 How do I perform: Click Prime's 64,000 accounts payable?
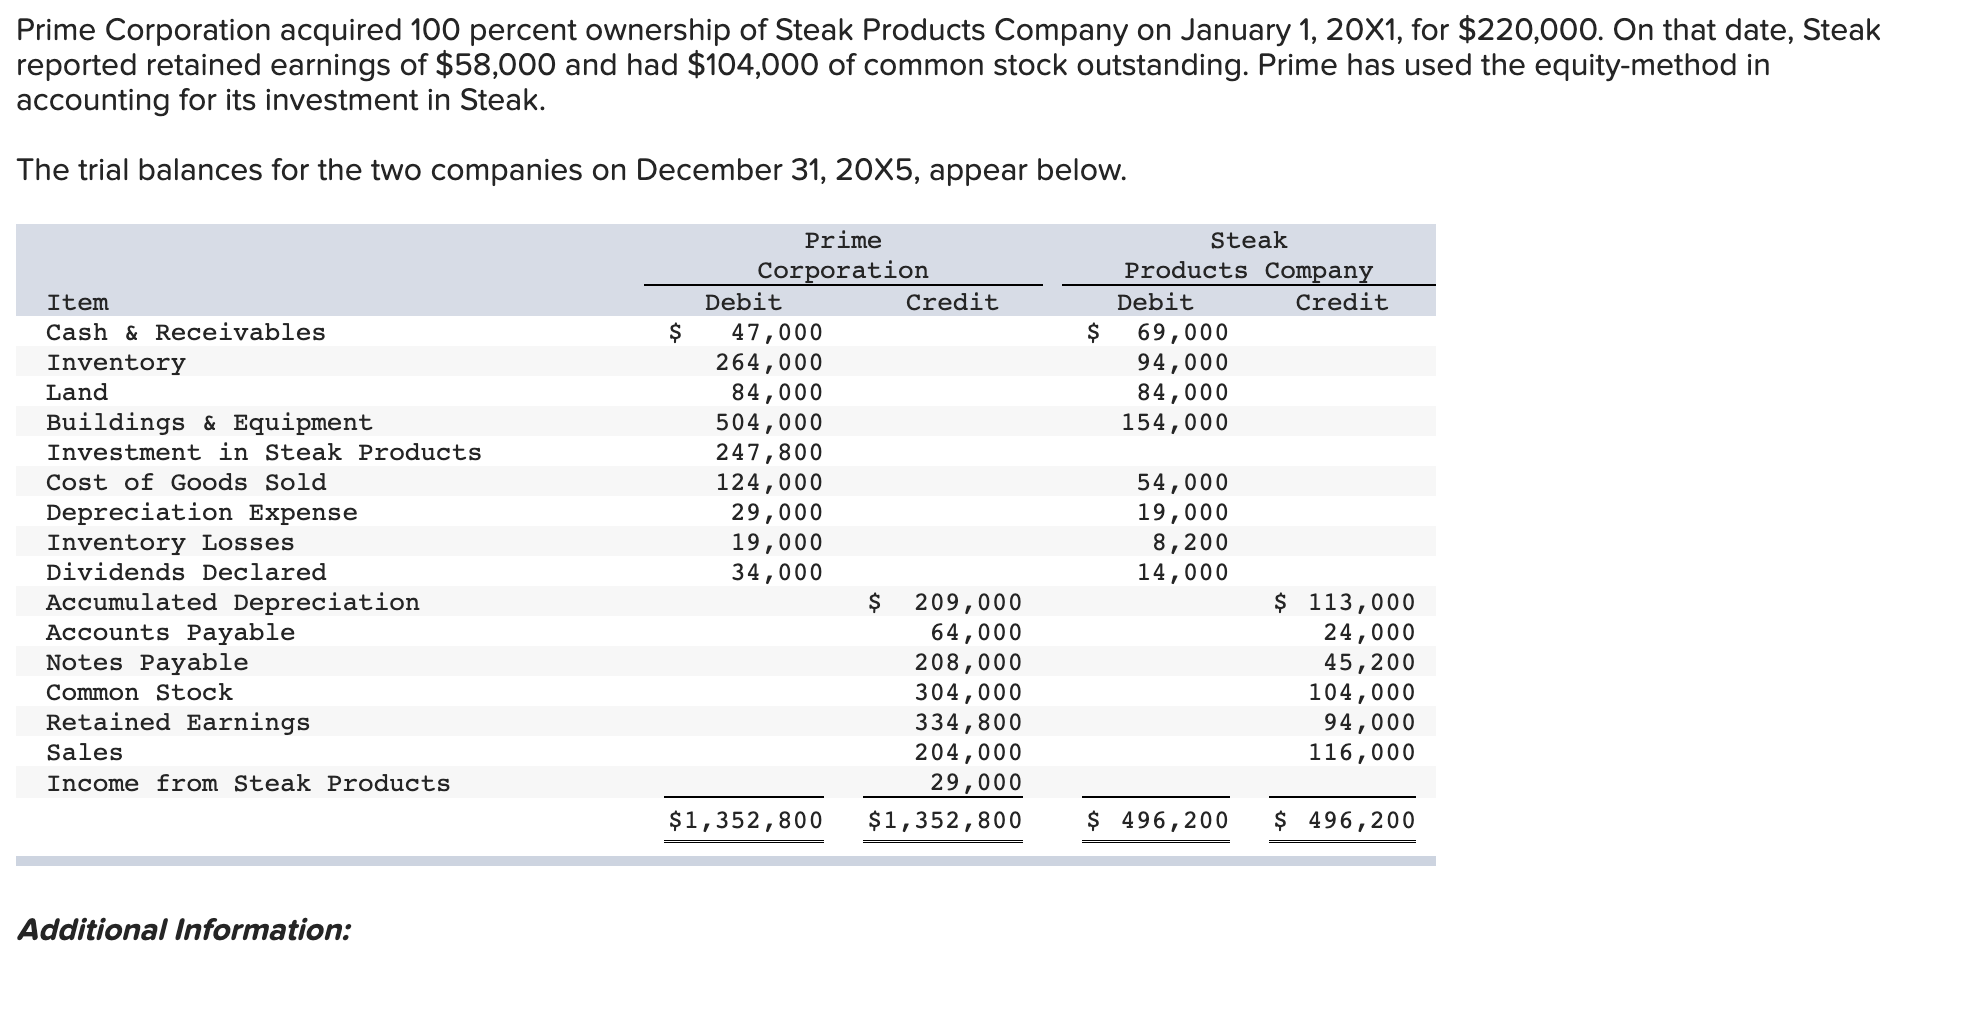pyautogui.click(x=976, y=632)
